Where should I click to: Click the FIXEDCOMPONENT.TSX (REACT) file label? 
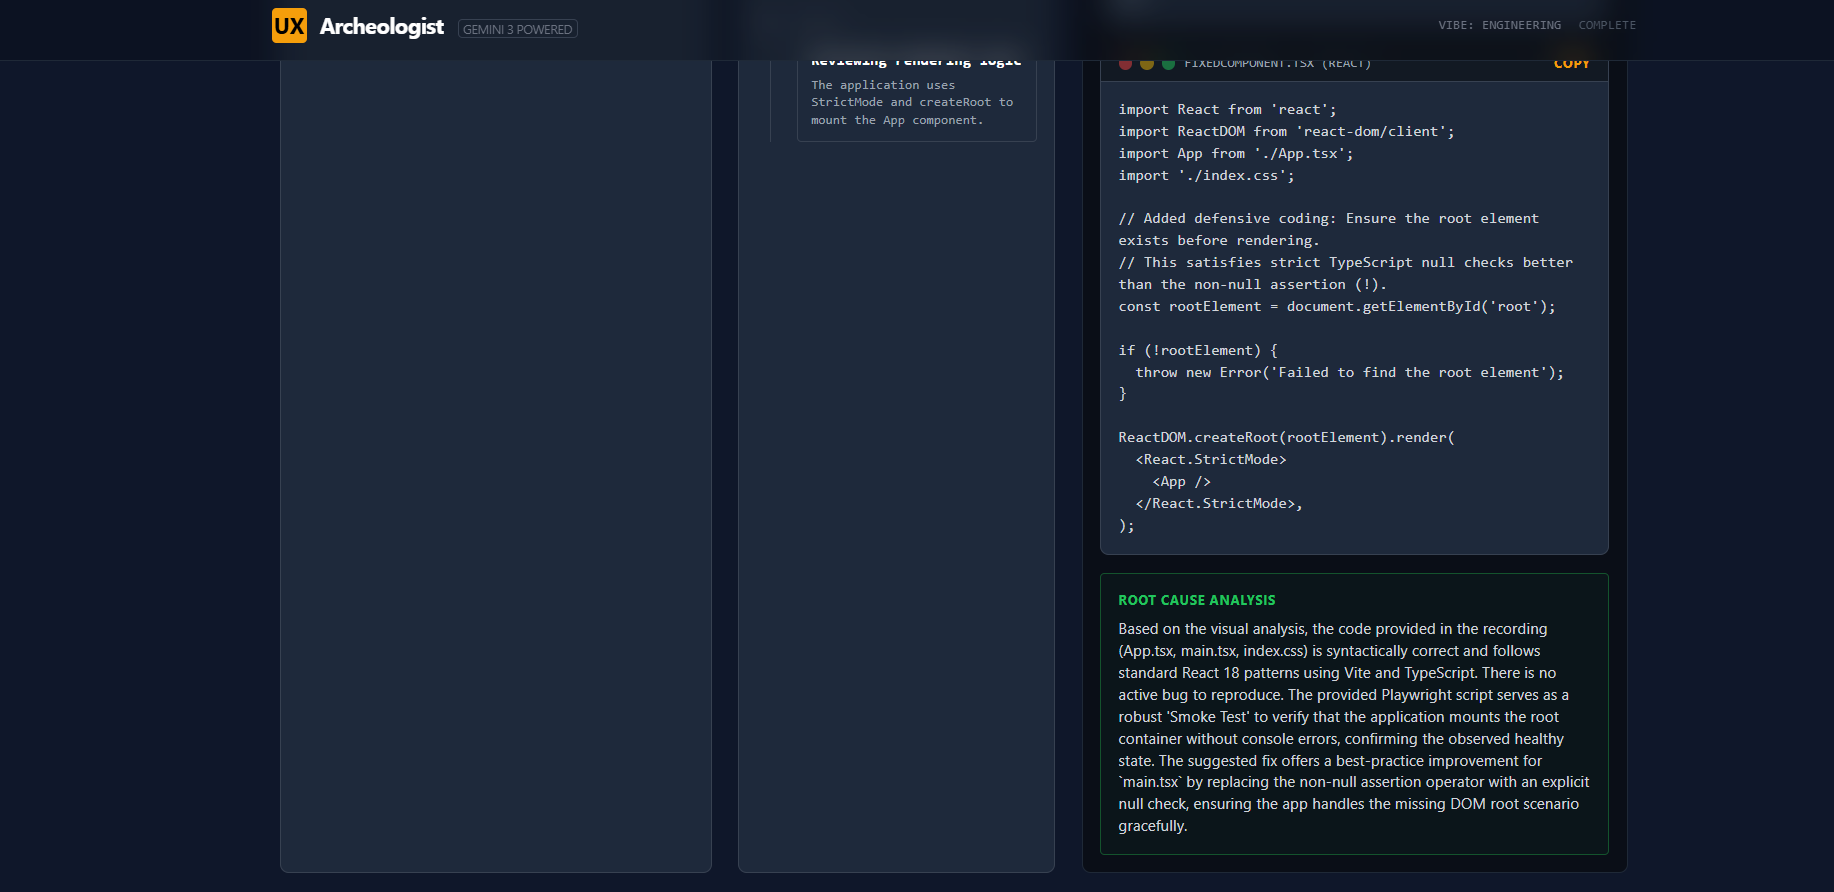click(1277, 63)
